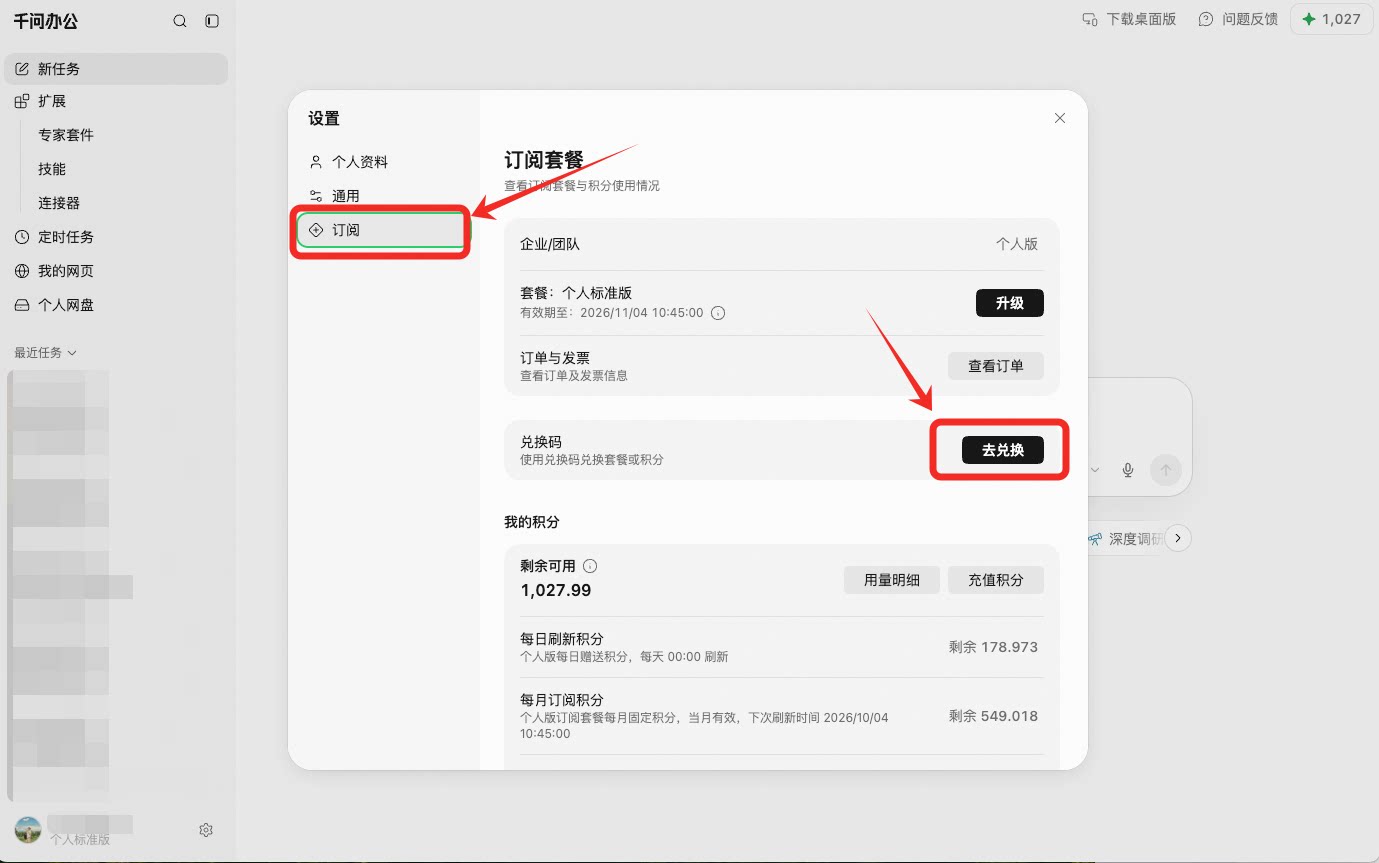This screenshot has width=1379, height=863.
Task: Click the 查看订单 button
Action: [x=996, y=366]
